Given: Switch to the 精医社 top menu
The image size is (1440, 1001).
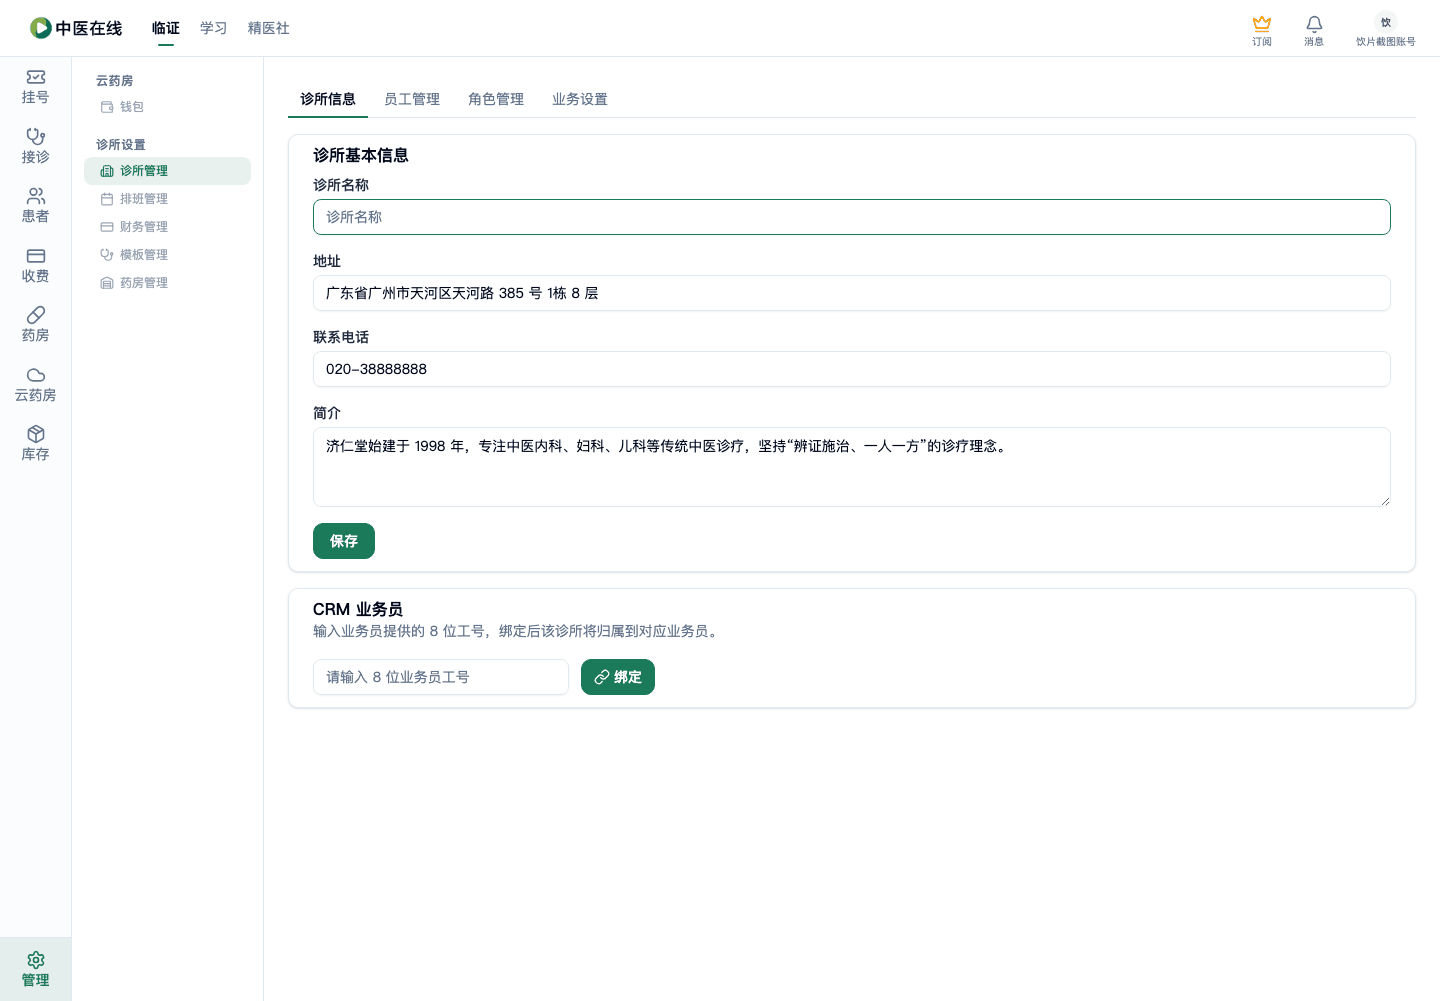Looking at the screenshot, I should (x=269, y=28).
